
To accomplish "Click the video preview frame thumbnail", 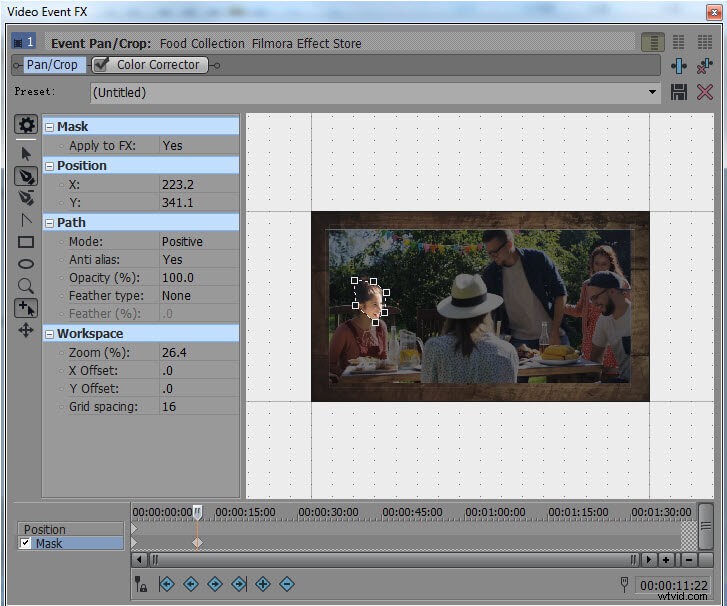I will [x=480, y=306].
